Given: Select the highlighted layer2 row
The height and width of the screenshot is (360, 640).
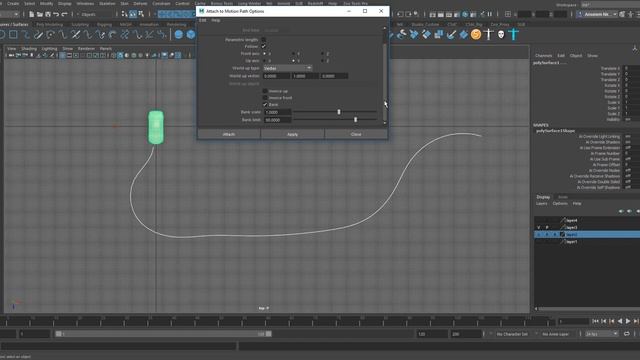Looking at the screenshot, I should pos(587,234).
